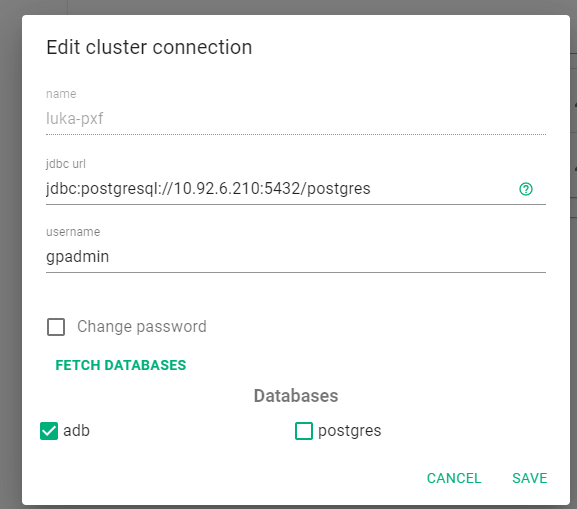Click the disabled name field luka-pxf

296,119
